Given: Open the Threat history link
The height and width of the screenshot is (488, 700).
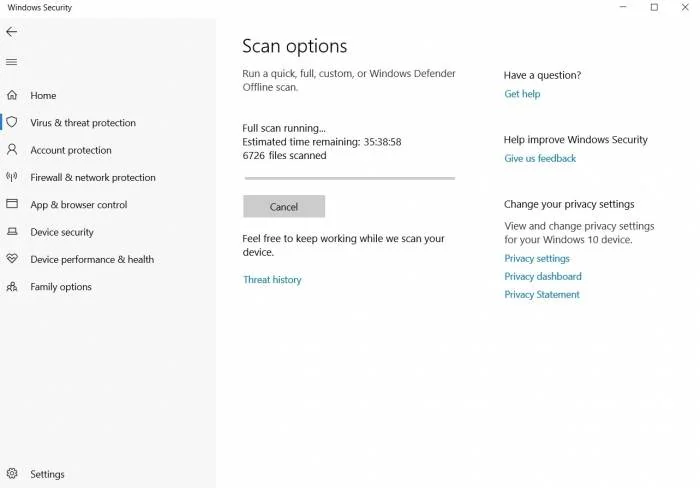Looking at the screenshot, I should point(272,279).
